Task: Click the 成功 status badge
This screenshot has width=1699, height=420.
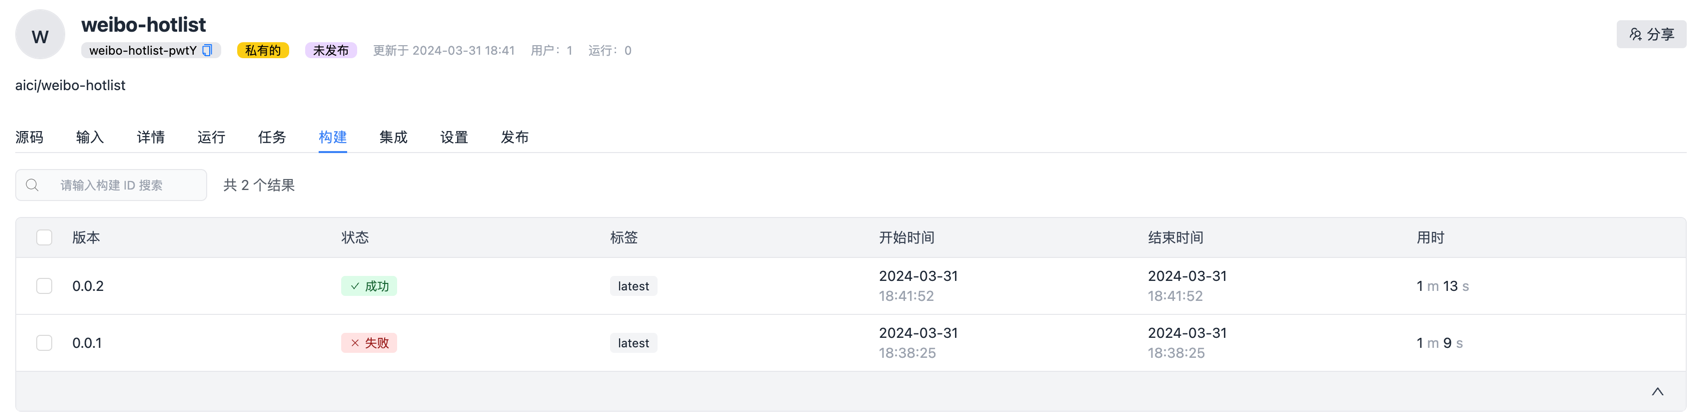Action: tap(369, 286)
